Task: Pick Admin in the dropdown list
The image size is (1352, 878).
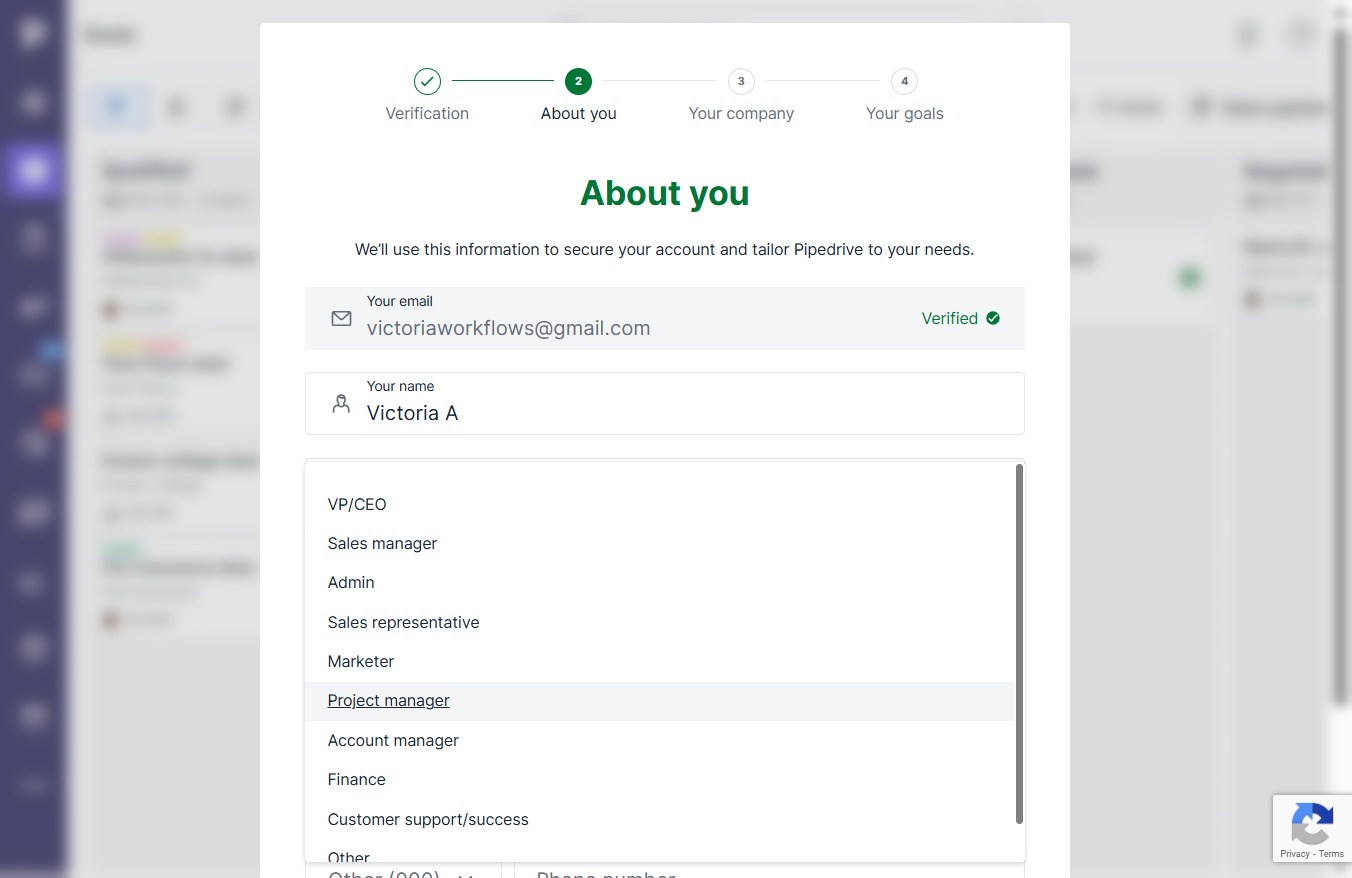Action: (x=659, y=582)
